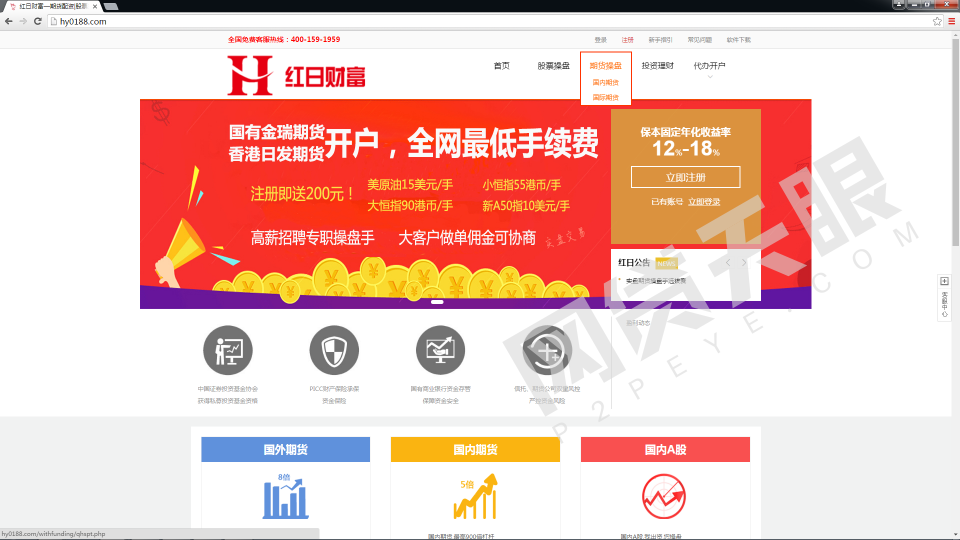
Task: Reload the page with refresh icon
Action: (37, 21)
